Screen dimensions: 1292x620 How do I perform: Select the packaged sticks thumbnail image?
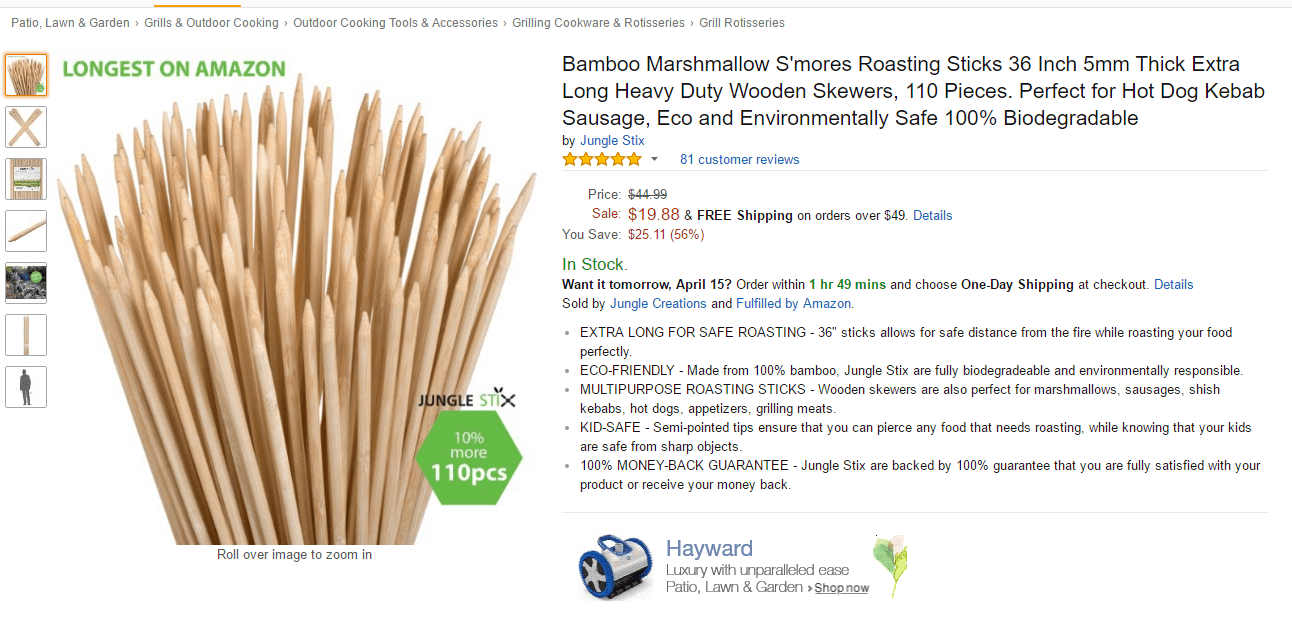(26, 179)
